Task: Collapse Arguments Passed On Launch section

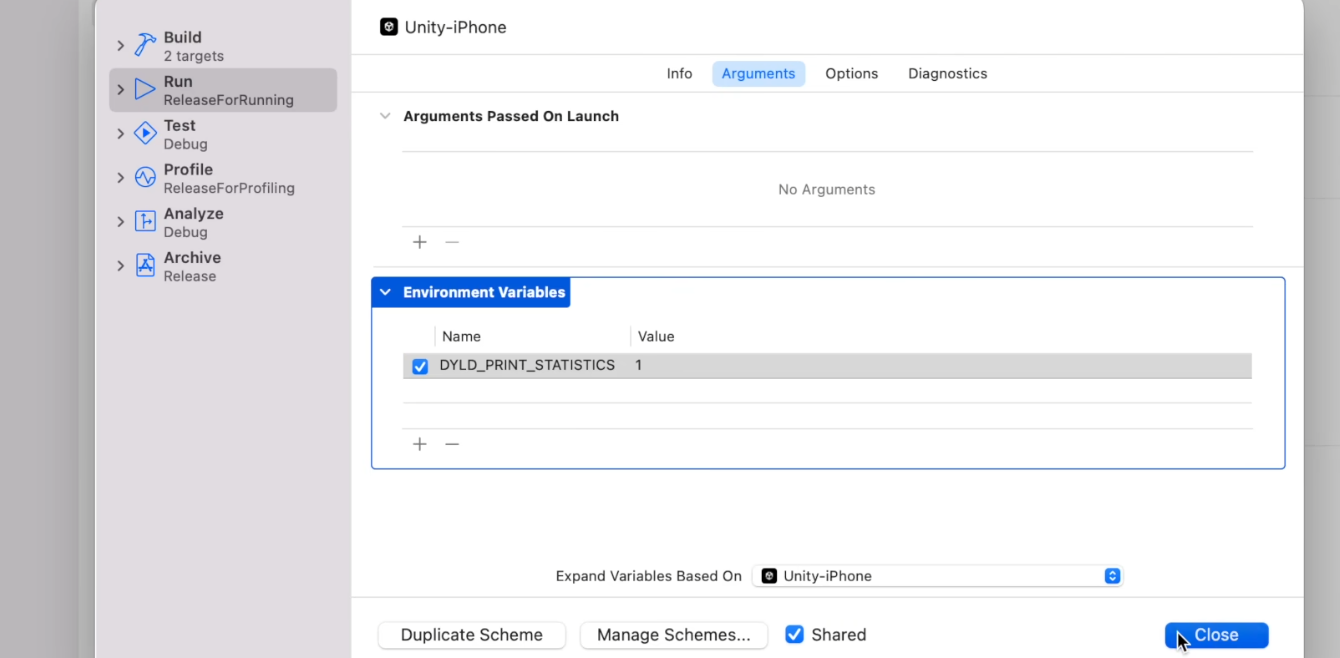Action: 385,116
